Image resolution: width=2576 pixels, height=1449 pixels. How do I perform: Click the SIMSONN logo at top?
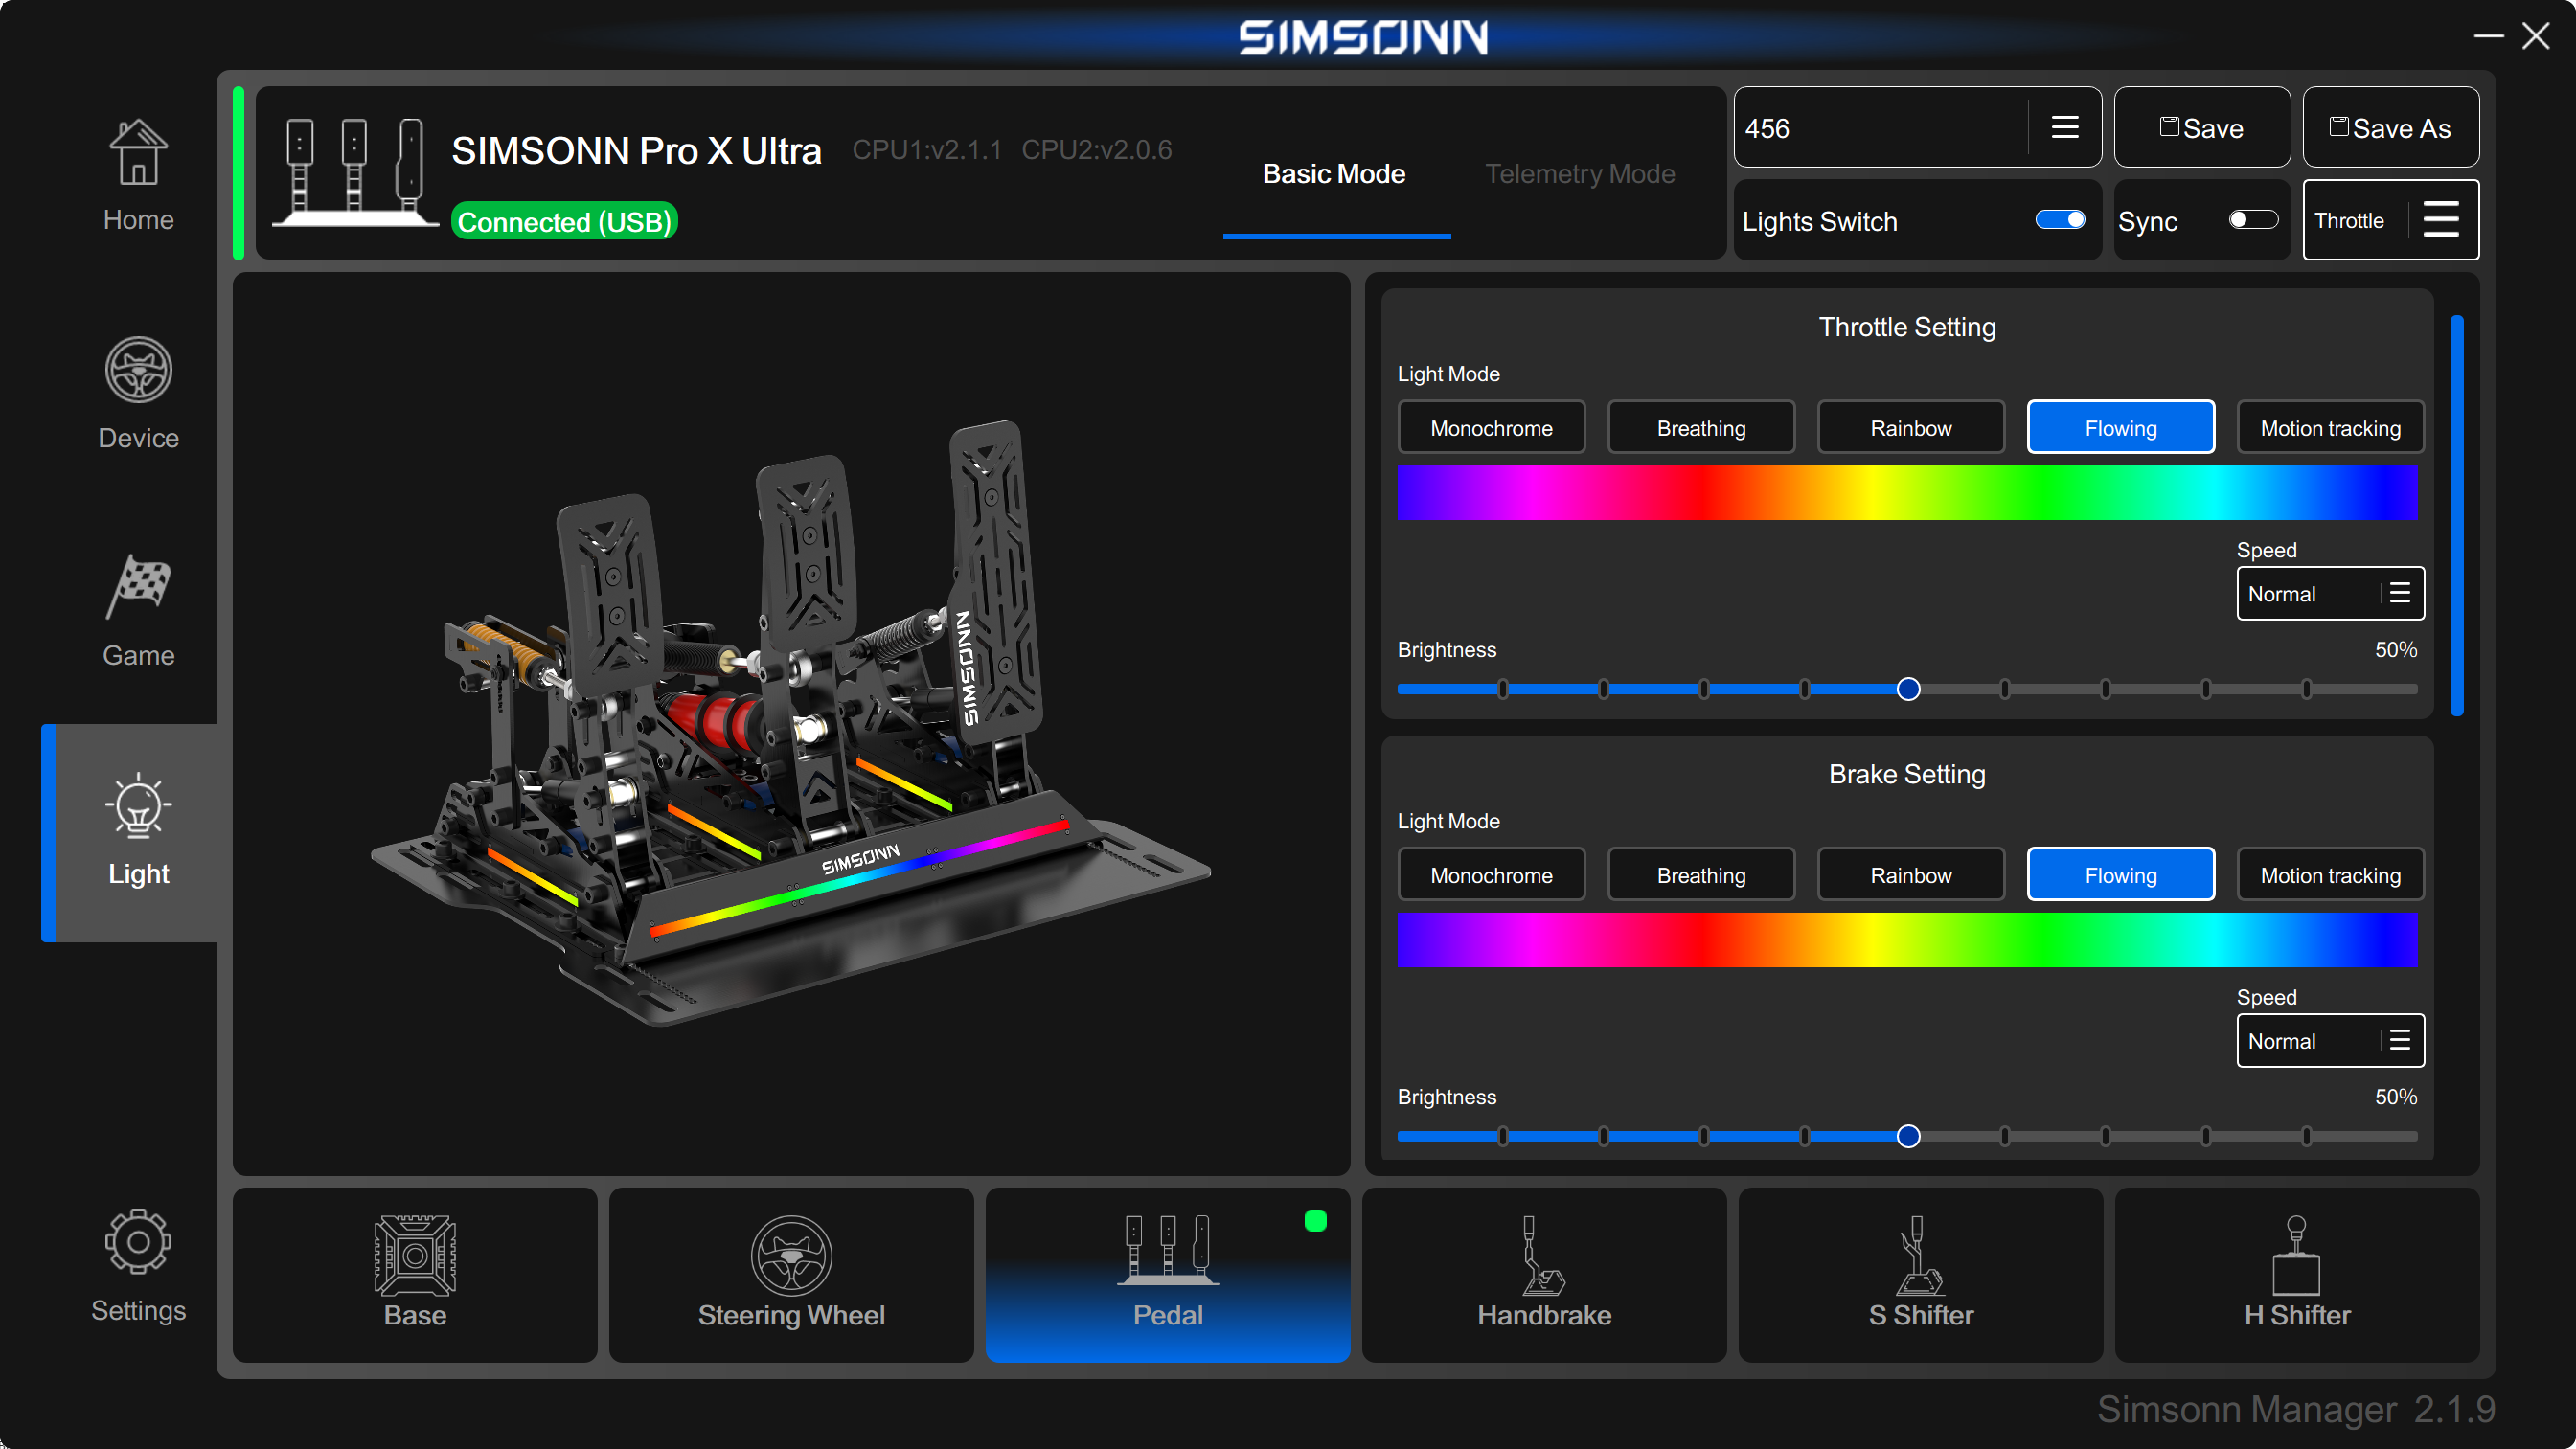pyautogui.click(x=1364, y=36)
